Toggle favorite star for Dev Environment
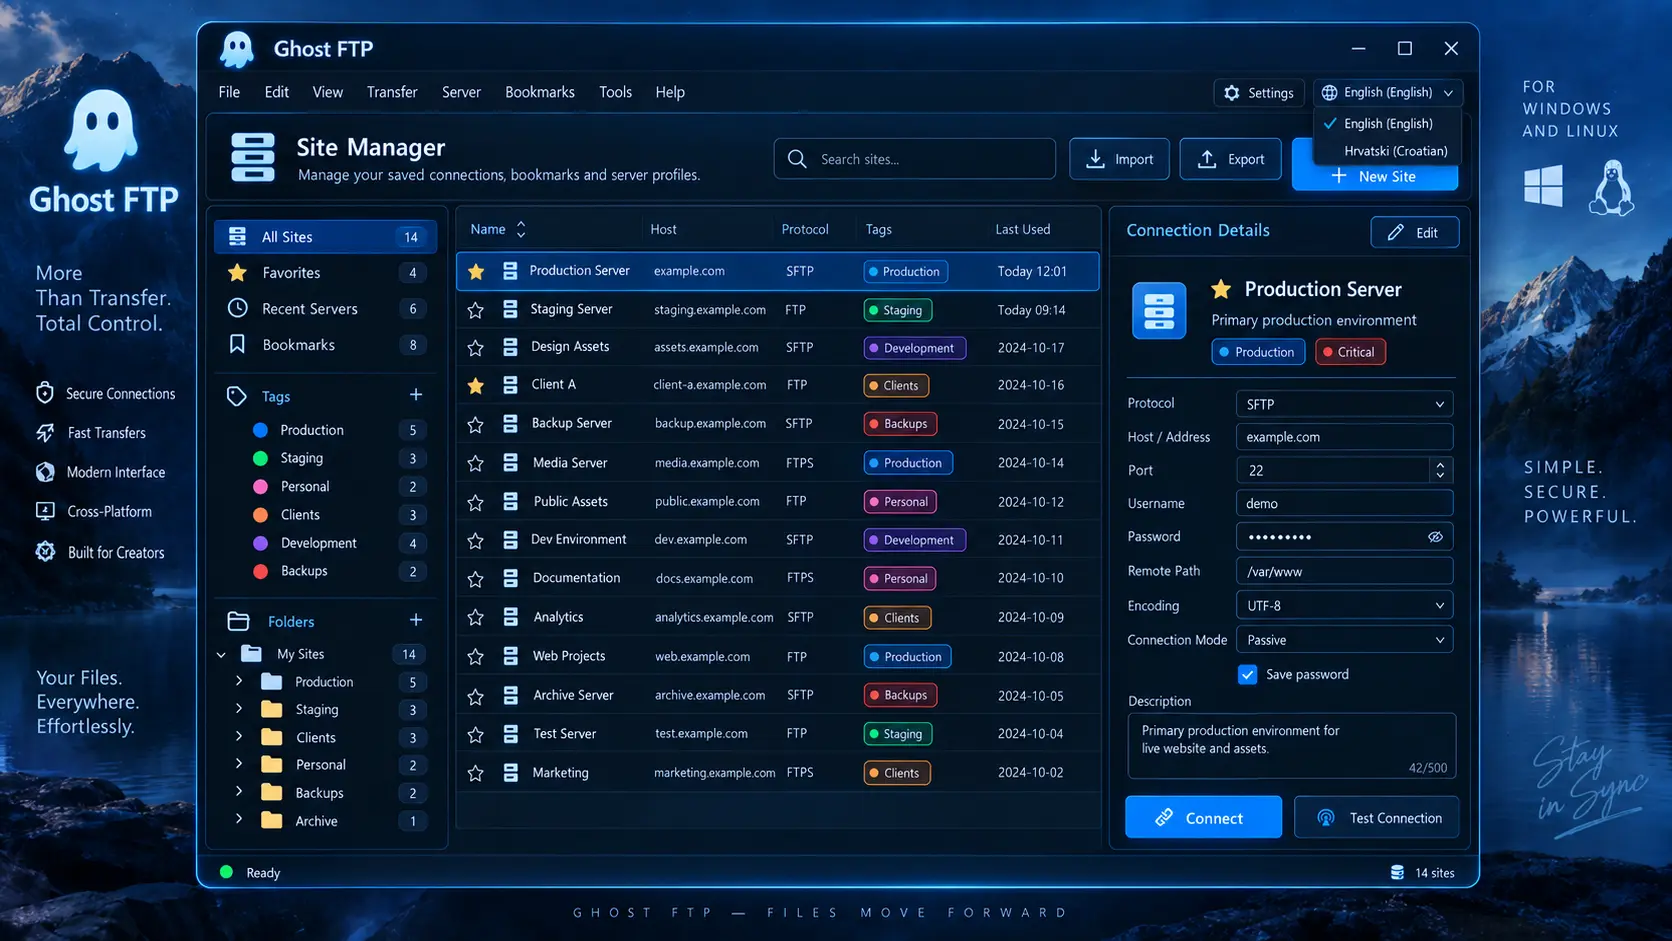1672x941 pixels. [476, 541]
